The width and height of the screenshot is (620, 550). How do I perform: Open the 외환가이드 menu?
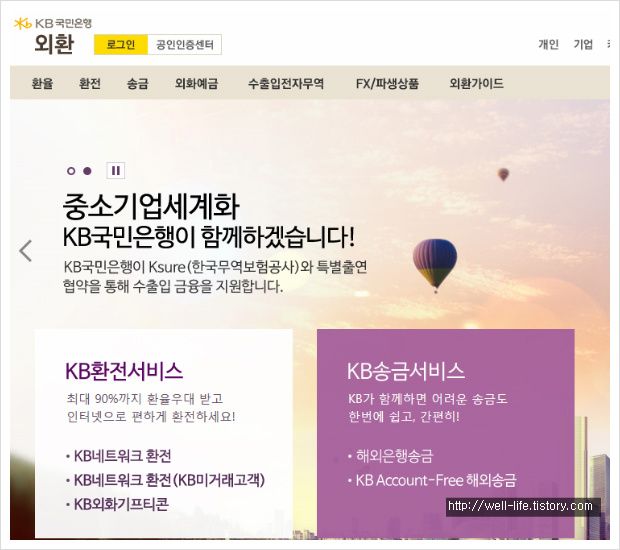(x=476, y=83)
